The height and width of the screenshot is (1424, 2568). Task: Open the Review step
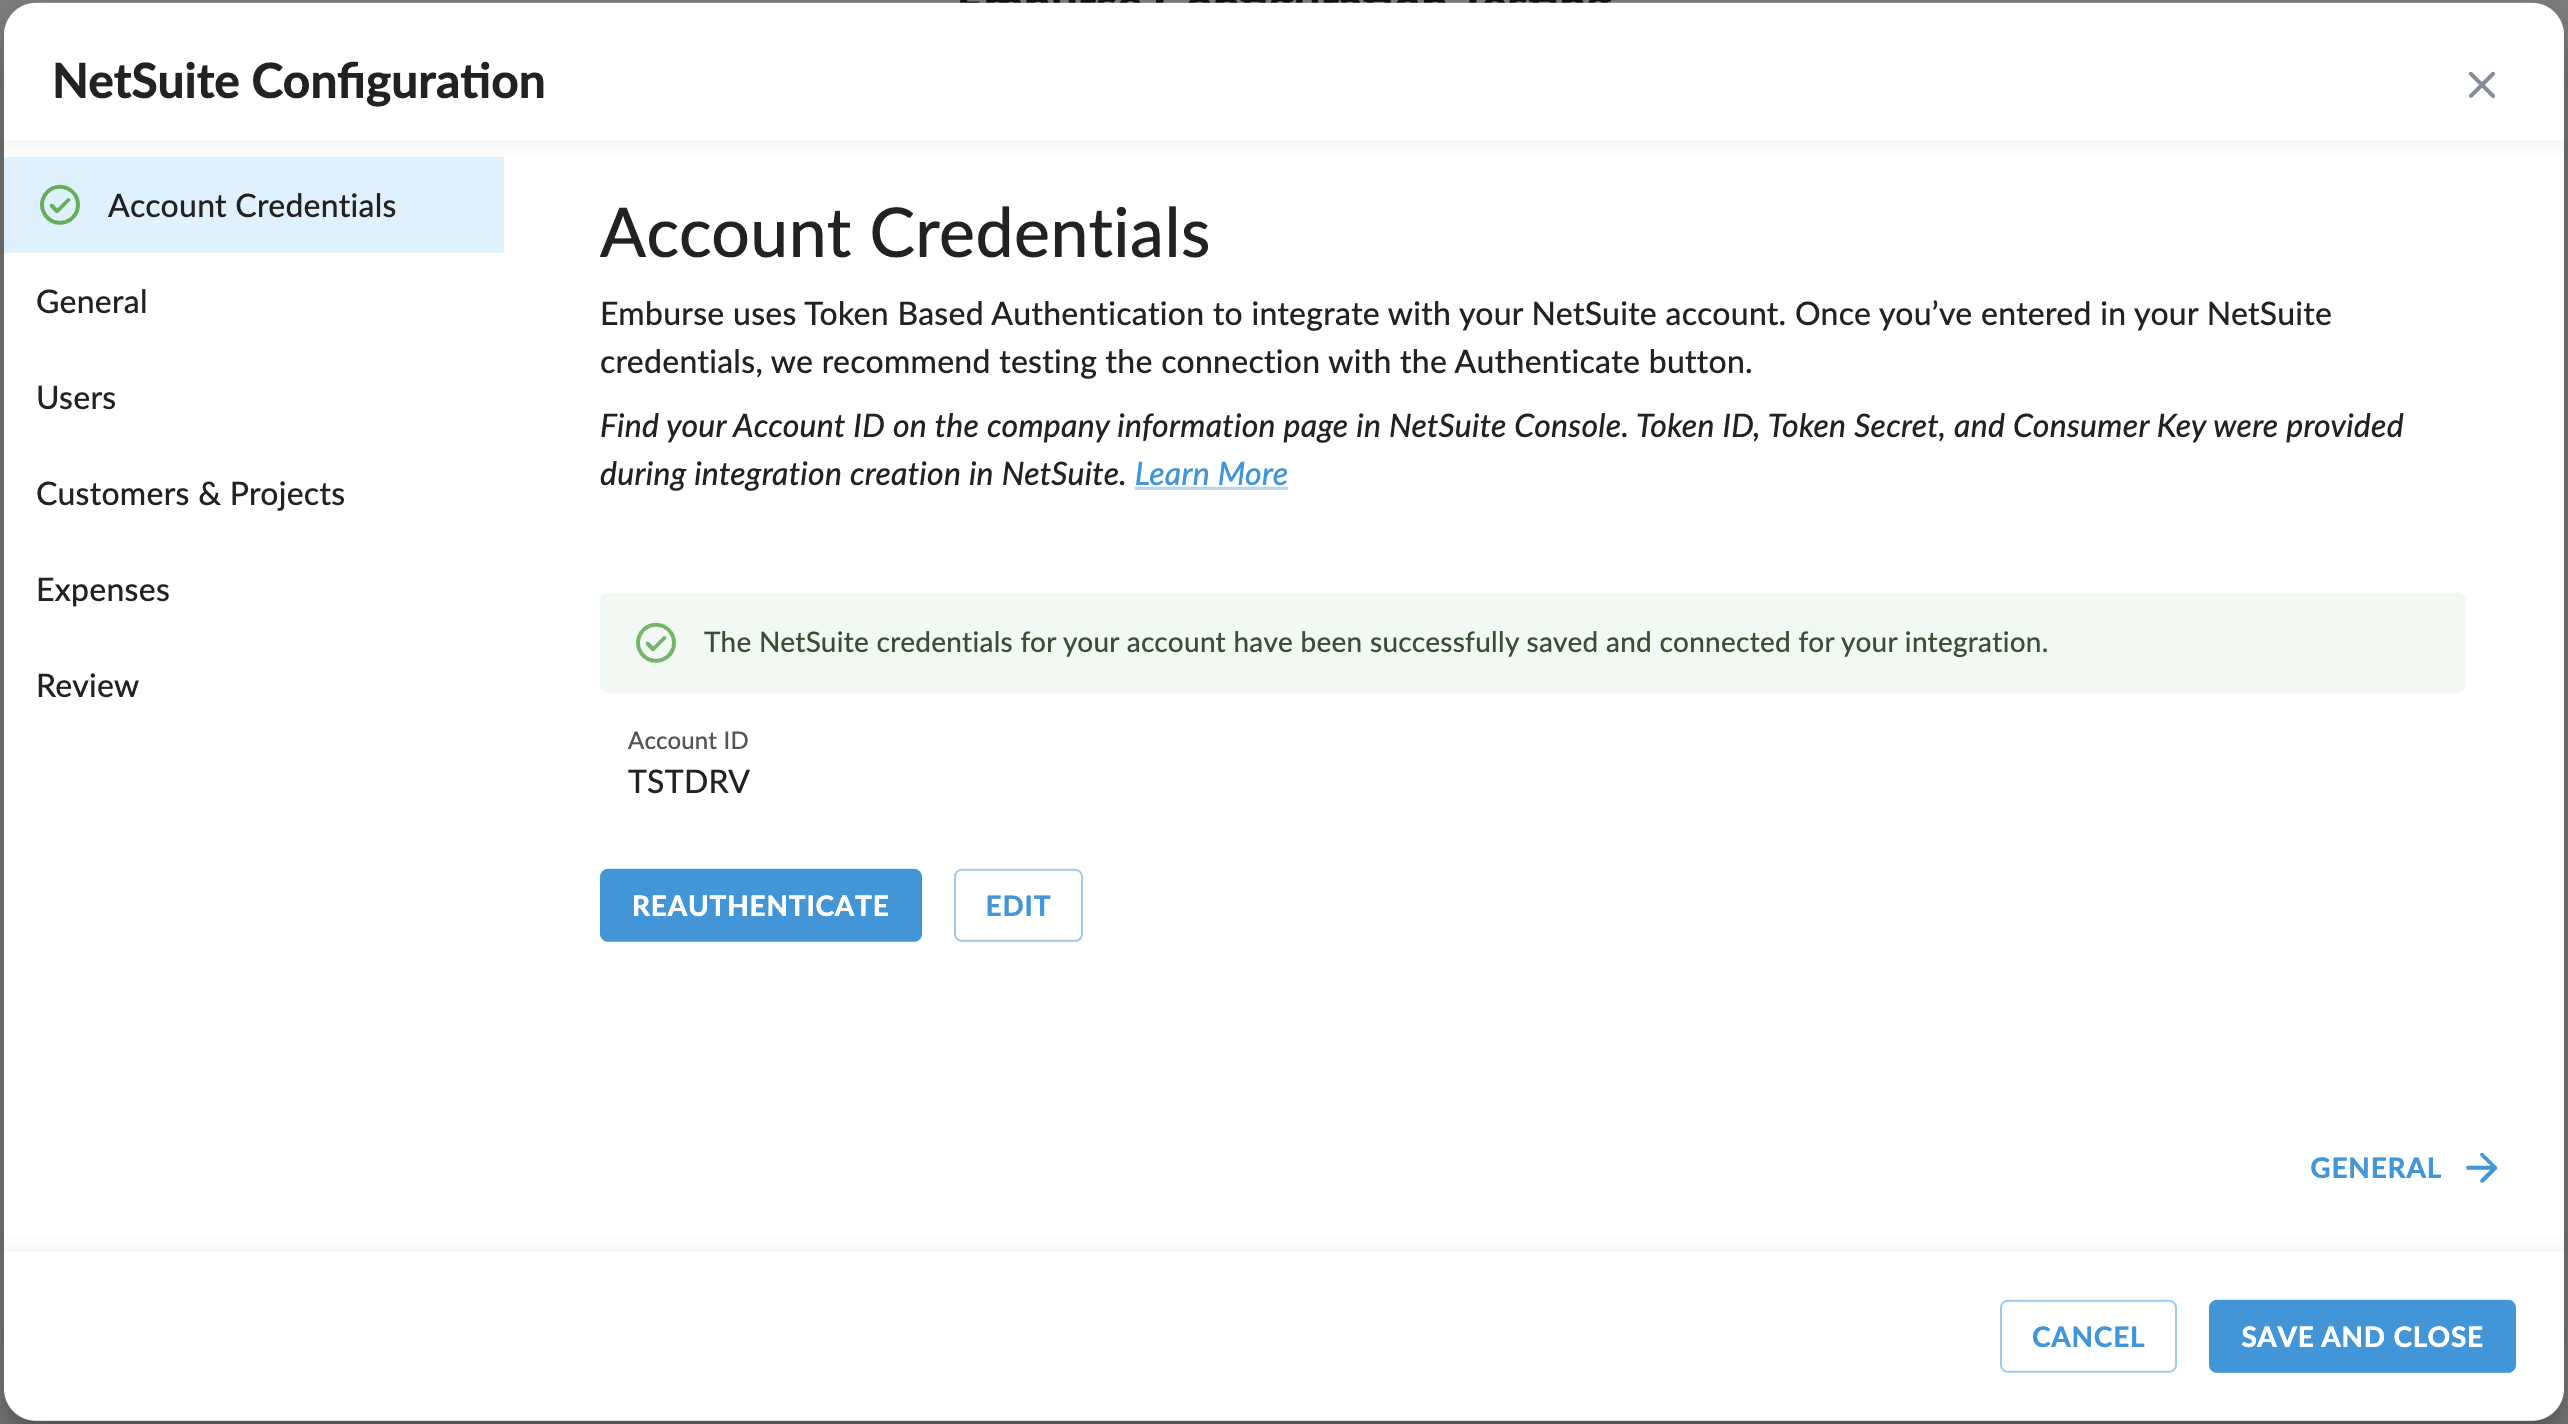[87, 685]
